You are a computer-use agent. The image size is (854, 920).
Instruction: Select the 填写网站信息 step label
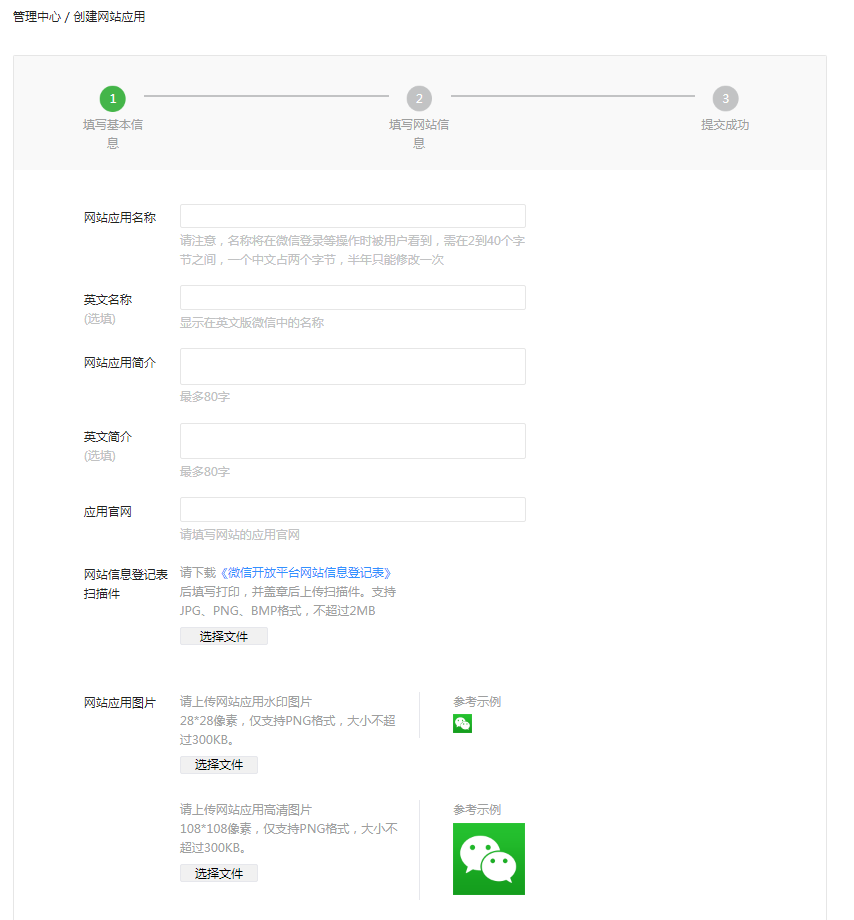(x=419, y=134)
